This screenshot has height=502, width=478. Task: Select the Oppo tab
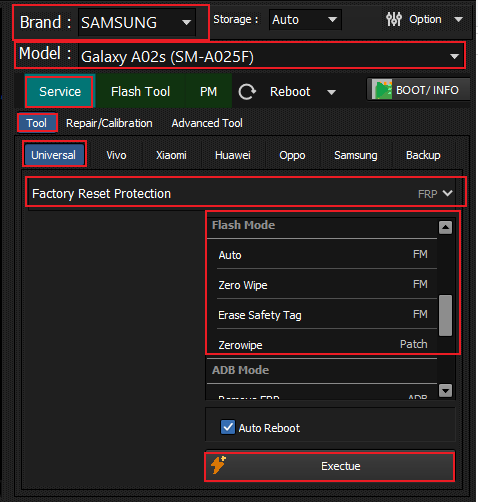tap(292, 155)
